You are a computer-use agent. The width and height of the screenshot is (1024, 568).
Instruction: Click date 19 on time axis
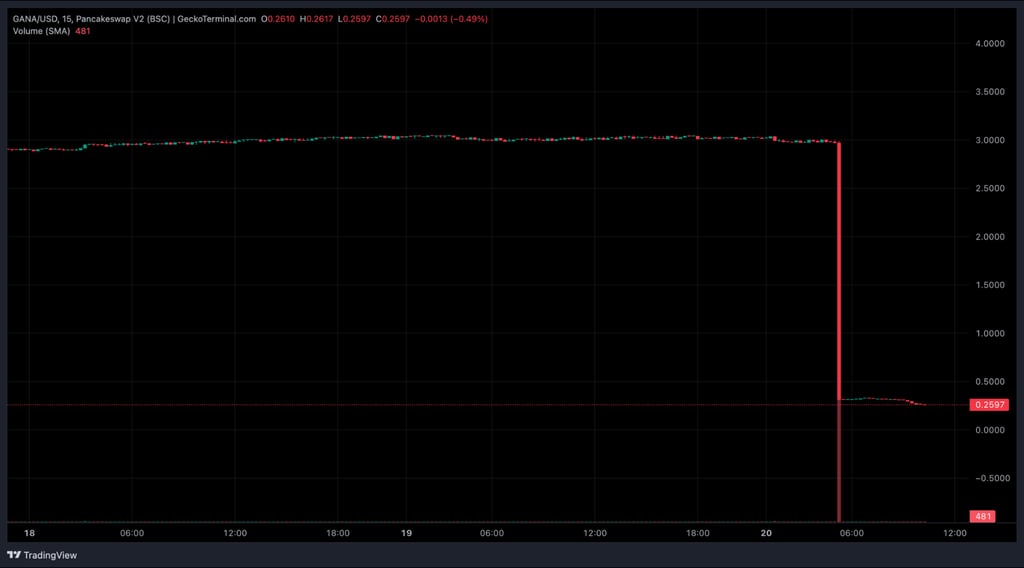point(406,533)
